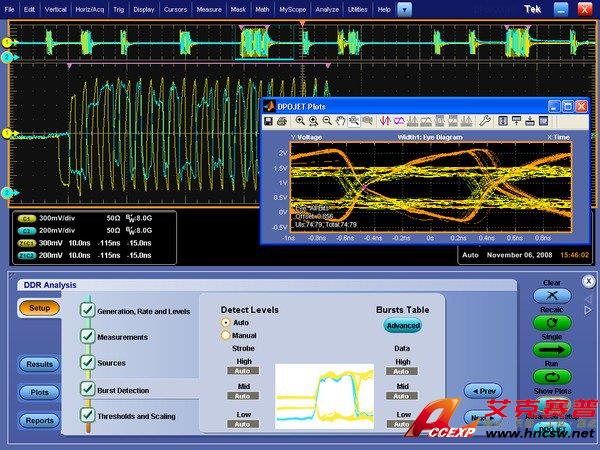Click the Run loop icon button
This screenshot has height=450, width=600.
coord(552,379)
